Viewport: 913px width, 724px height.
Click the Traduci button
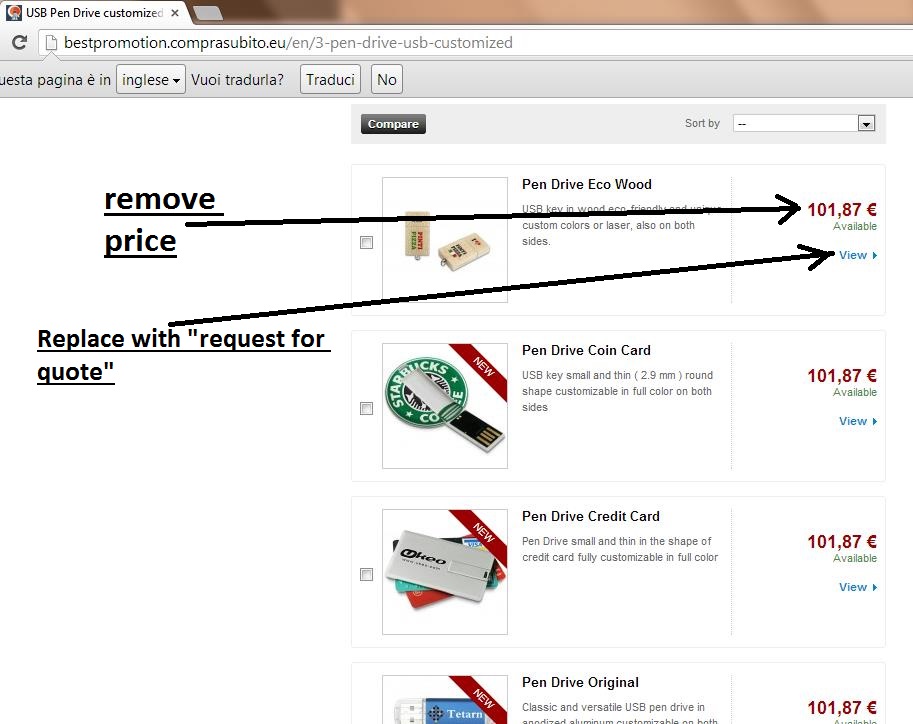(330, 79)
